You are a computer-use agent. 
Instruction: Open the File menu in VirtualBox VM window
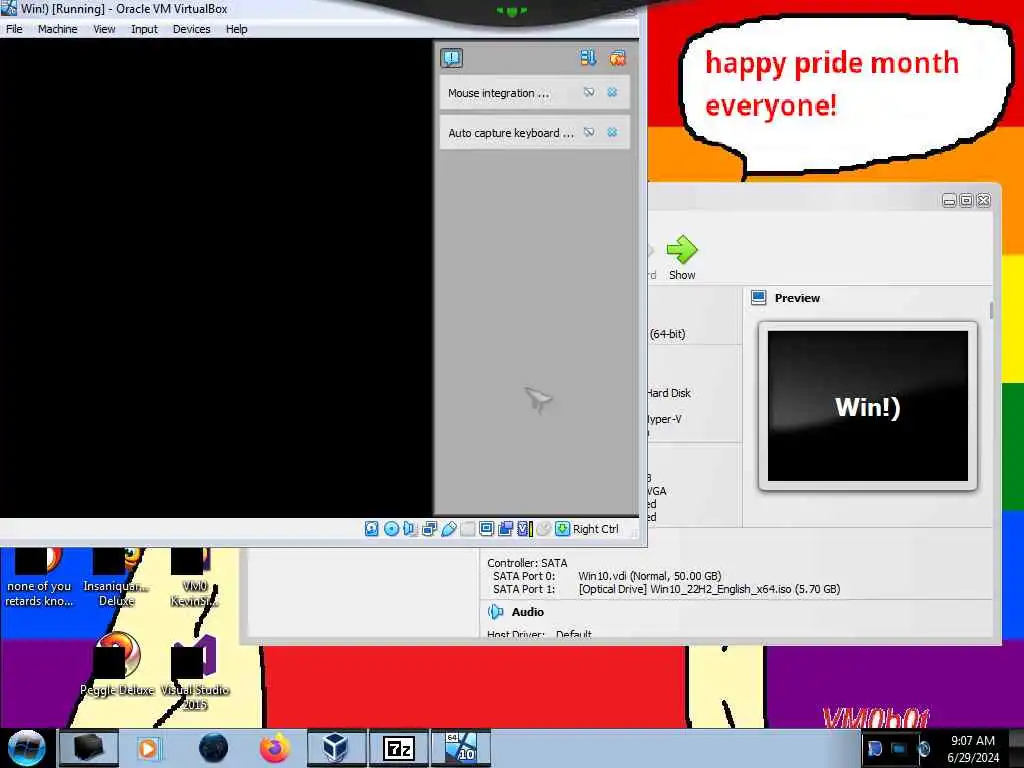pos(14,29)
